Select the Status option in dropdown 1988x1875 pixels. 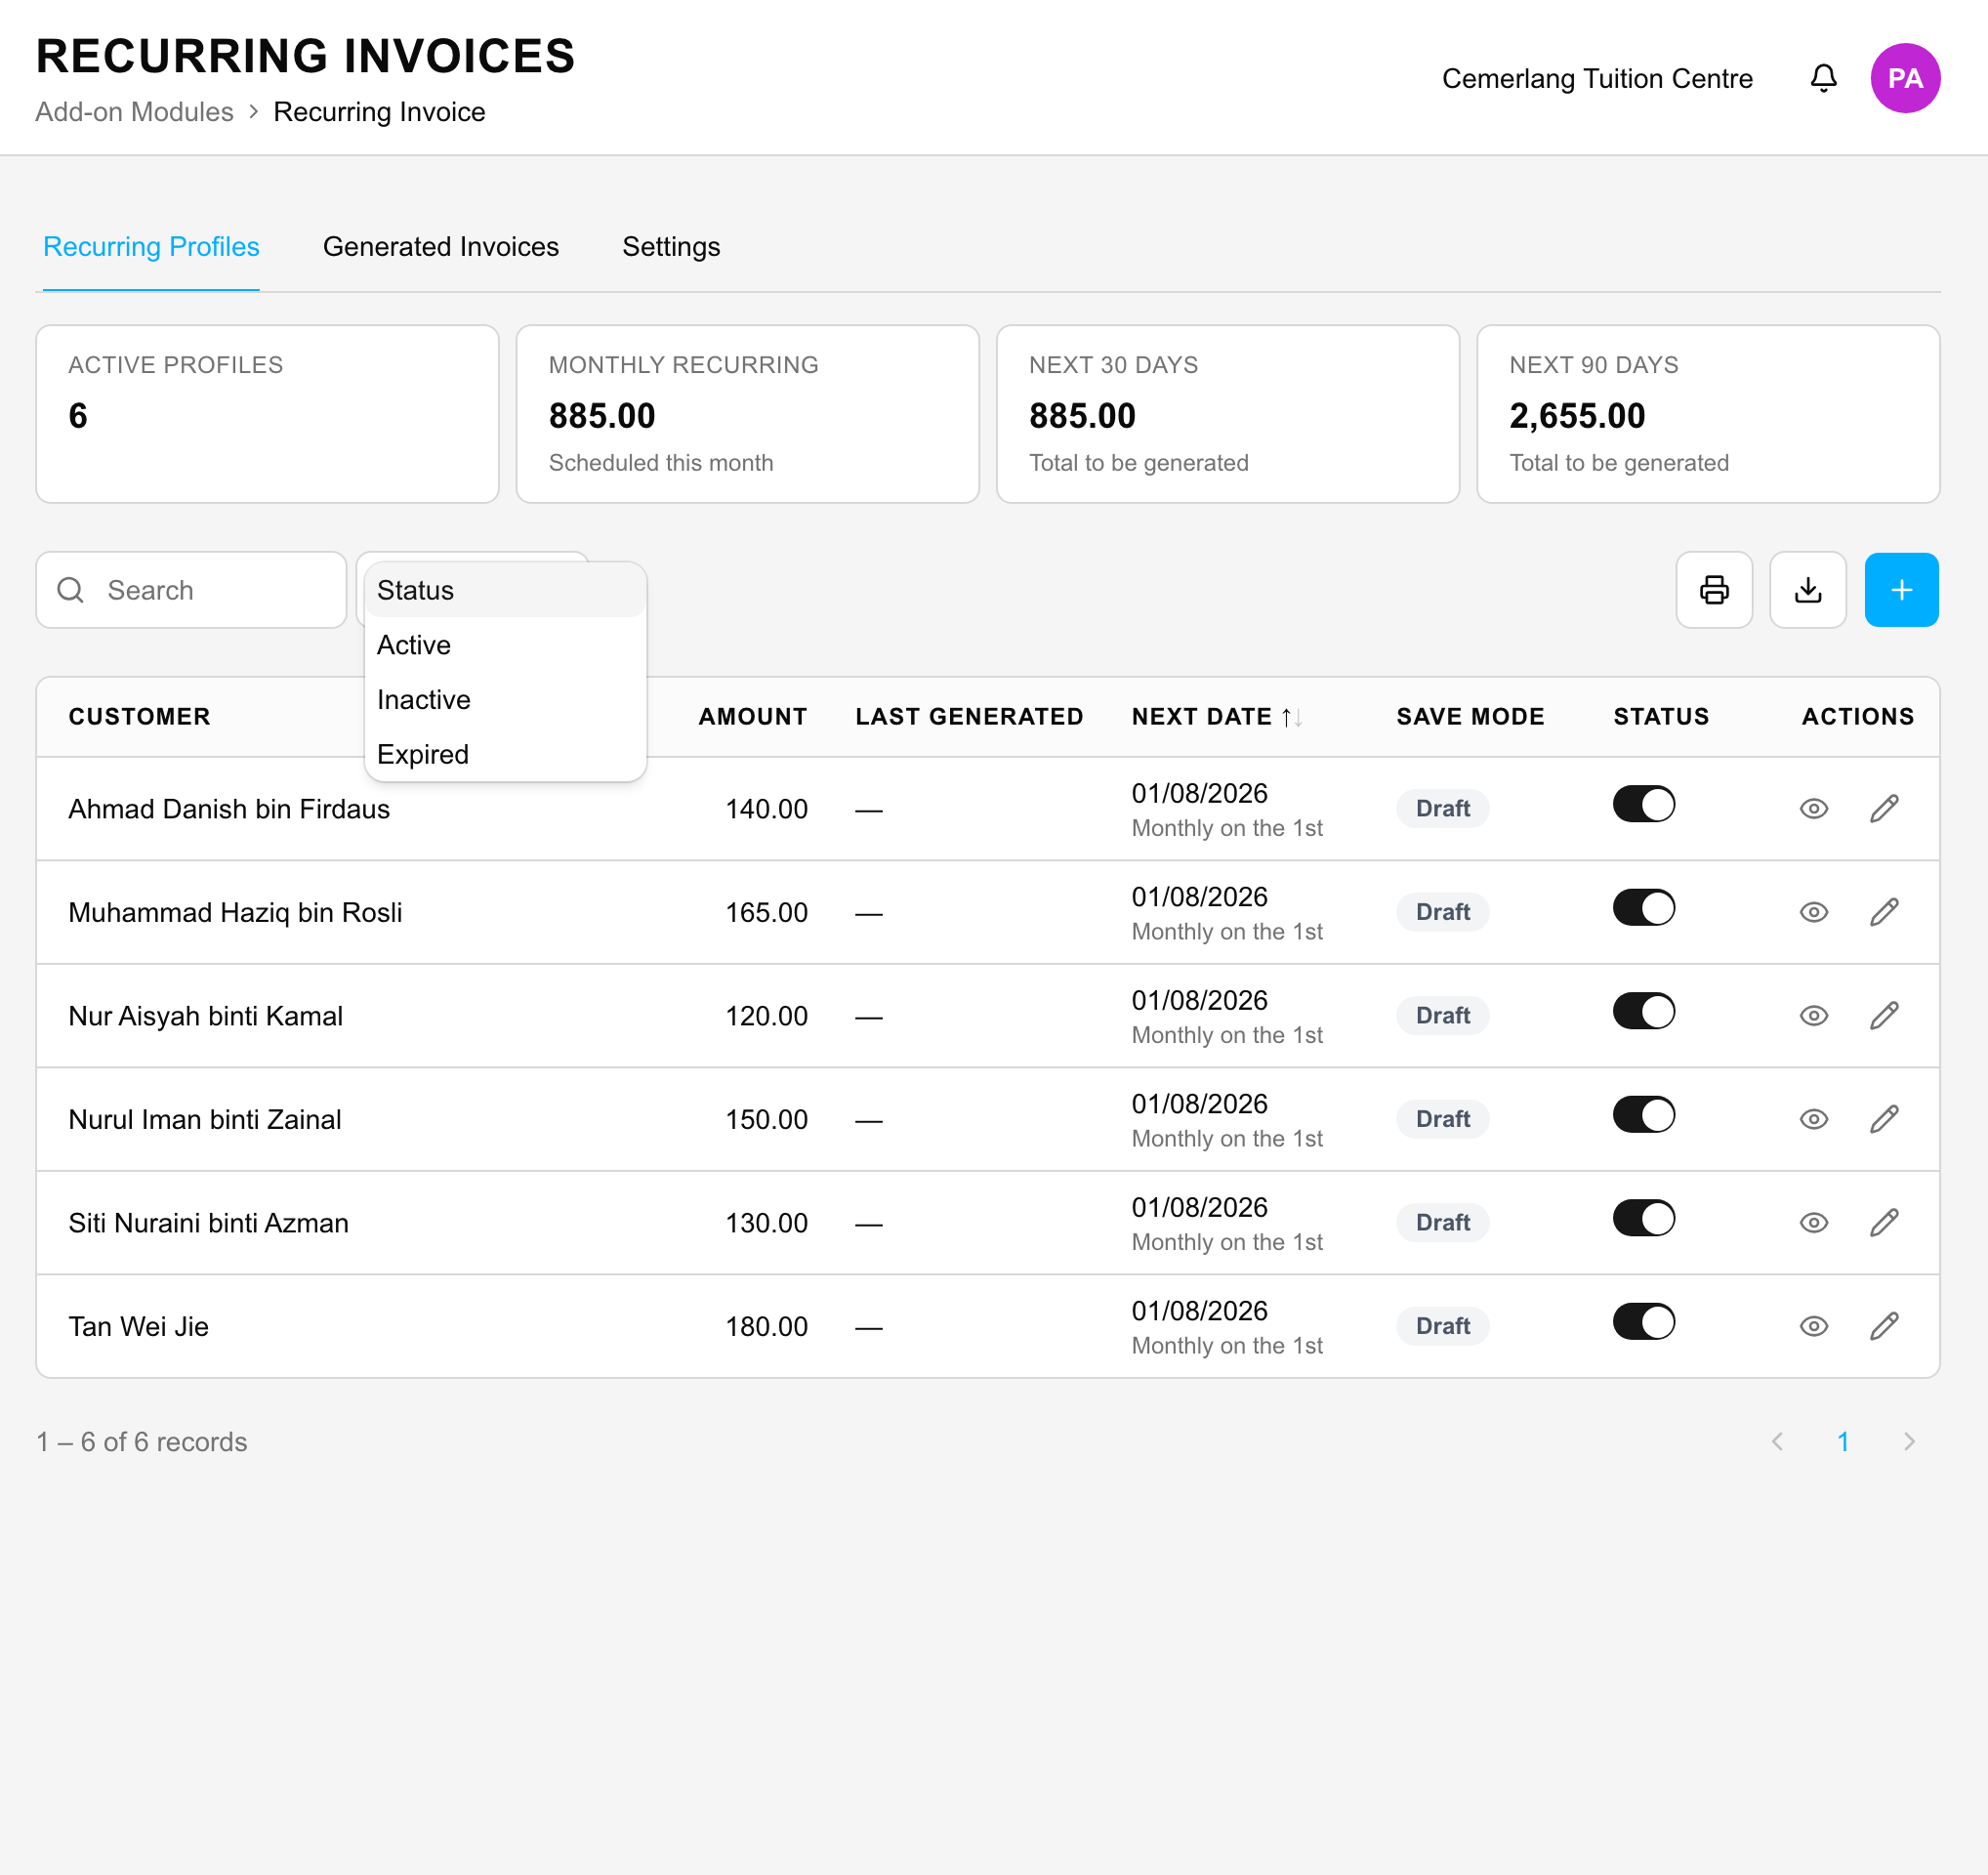505,590
